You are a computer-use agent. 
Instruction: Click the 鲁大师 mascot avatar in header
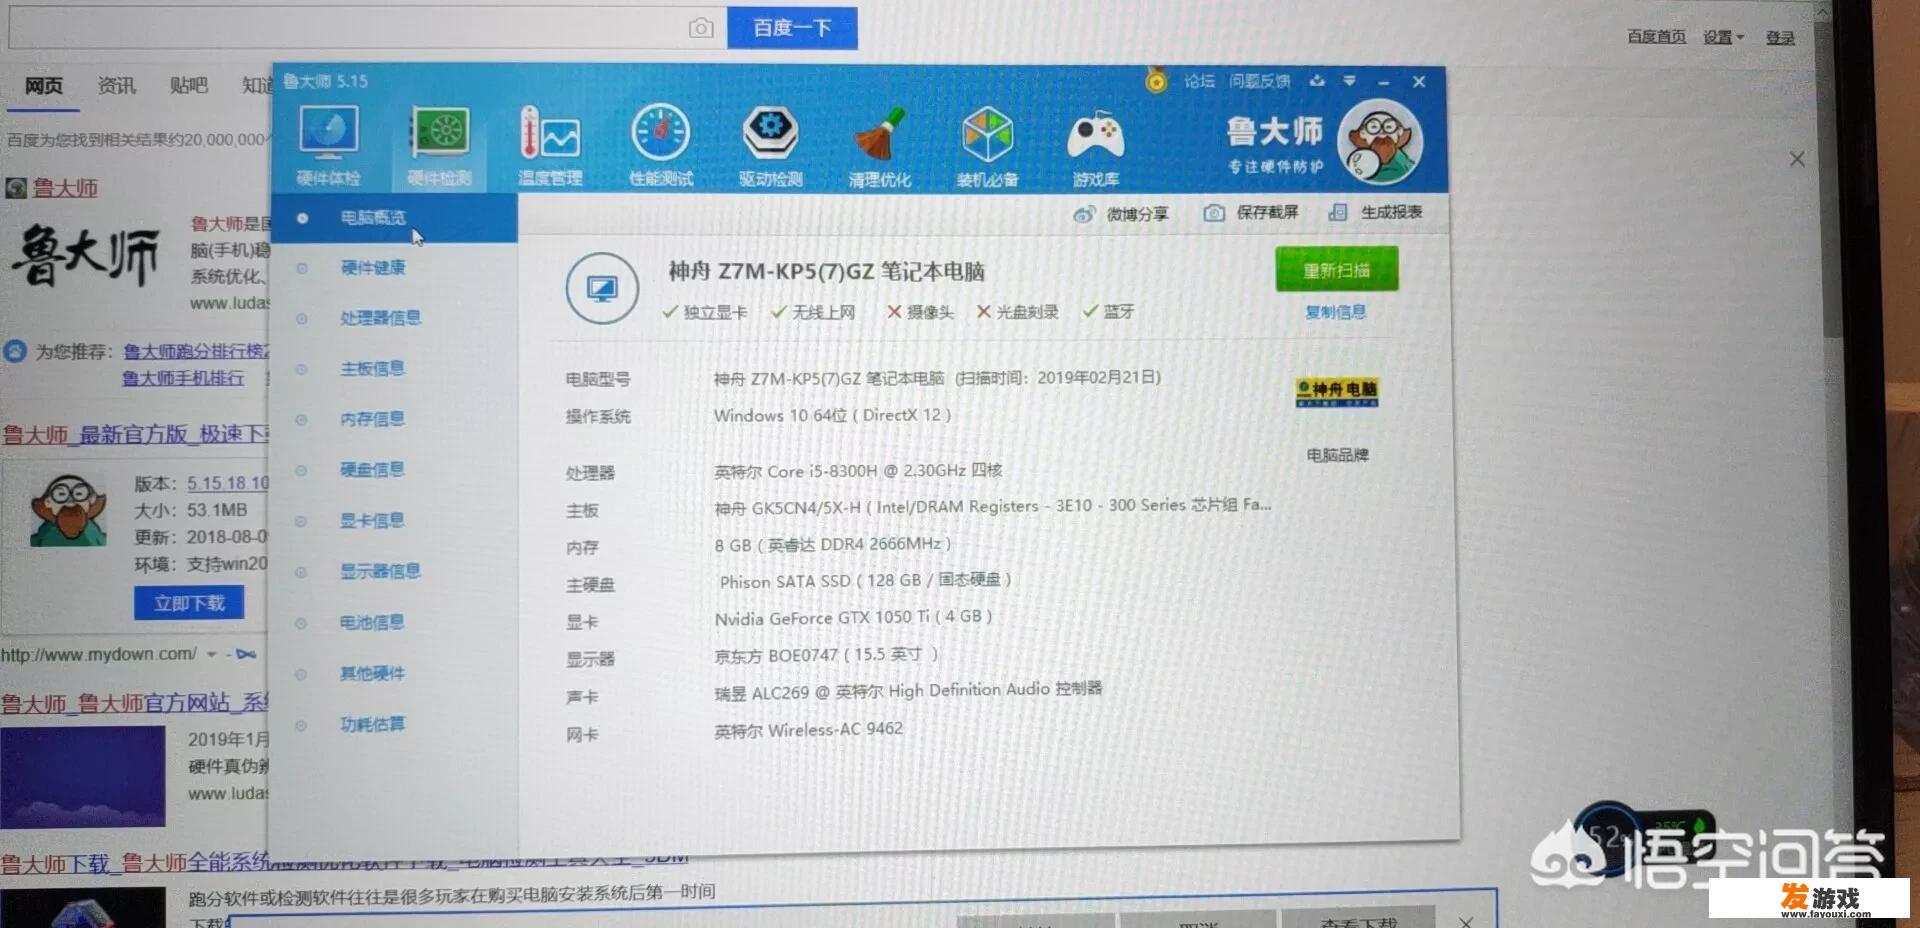(1380, 142)
